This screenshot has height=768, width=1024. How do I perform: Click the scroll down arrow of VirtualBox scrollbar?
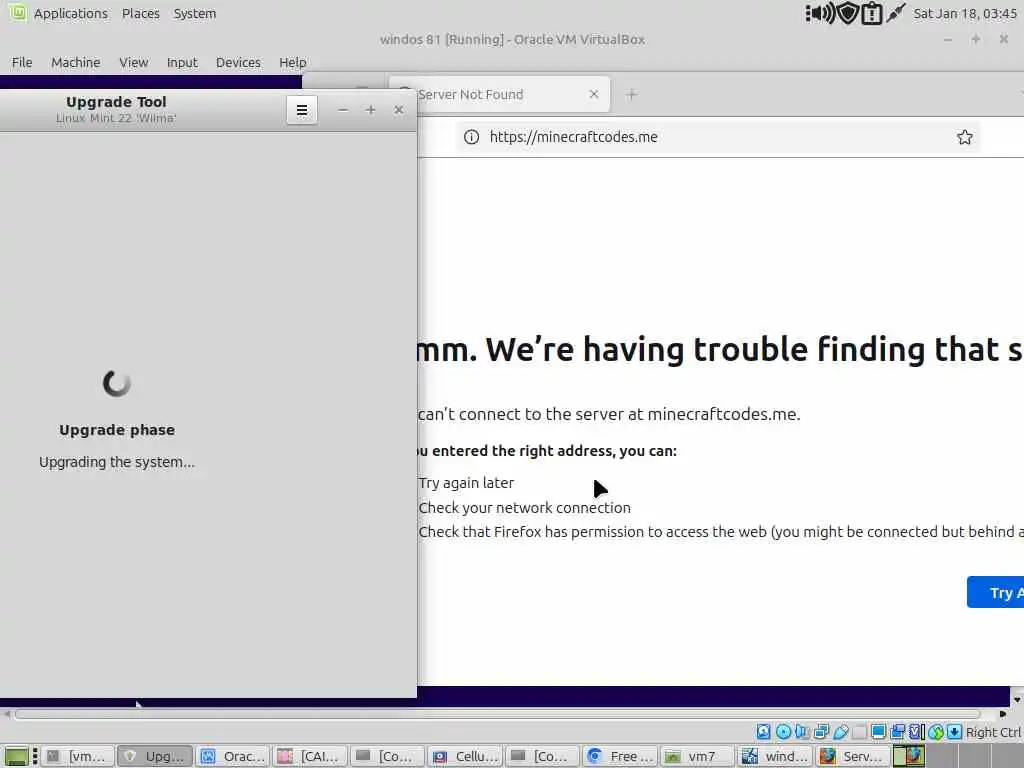(1017, 699)
